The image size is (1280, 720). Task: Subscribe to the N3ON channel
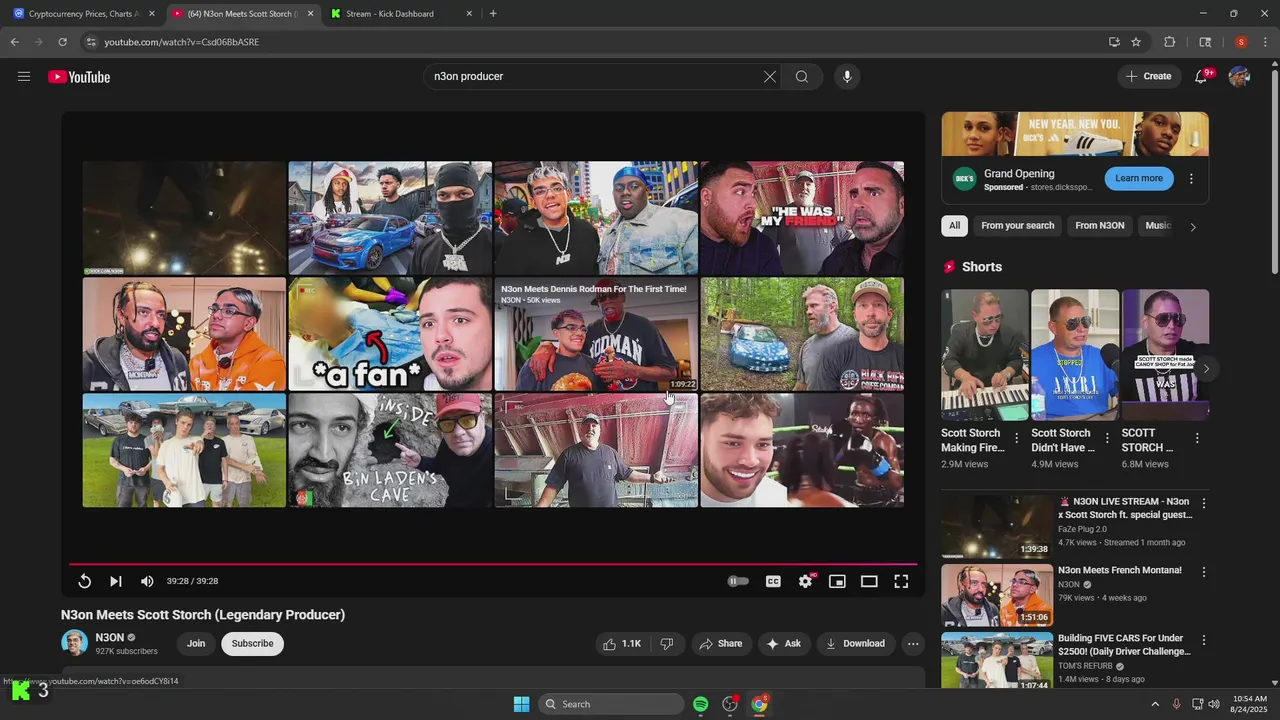(252, 644)
